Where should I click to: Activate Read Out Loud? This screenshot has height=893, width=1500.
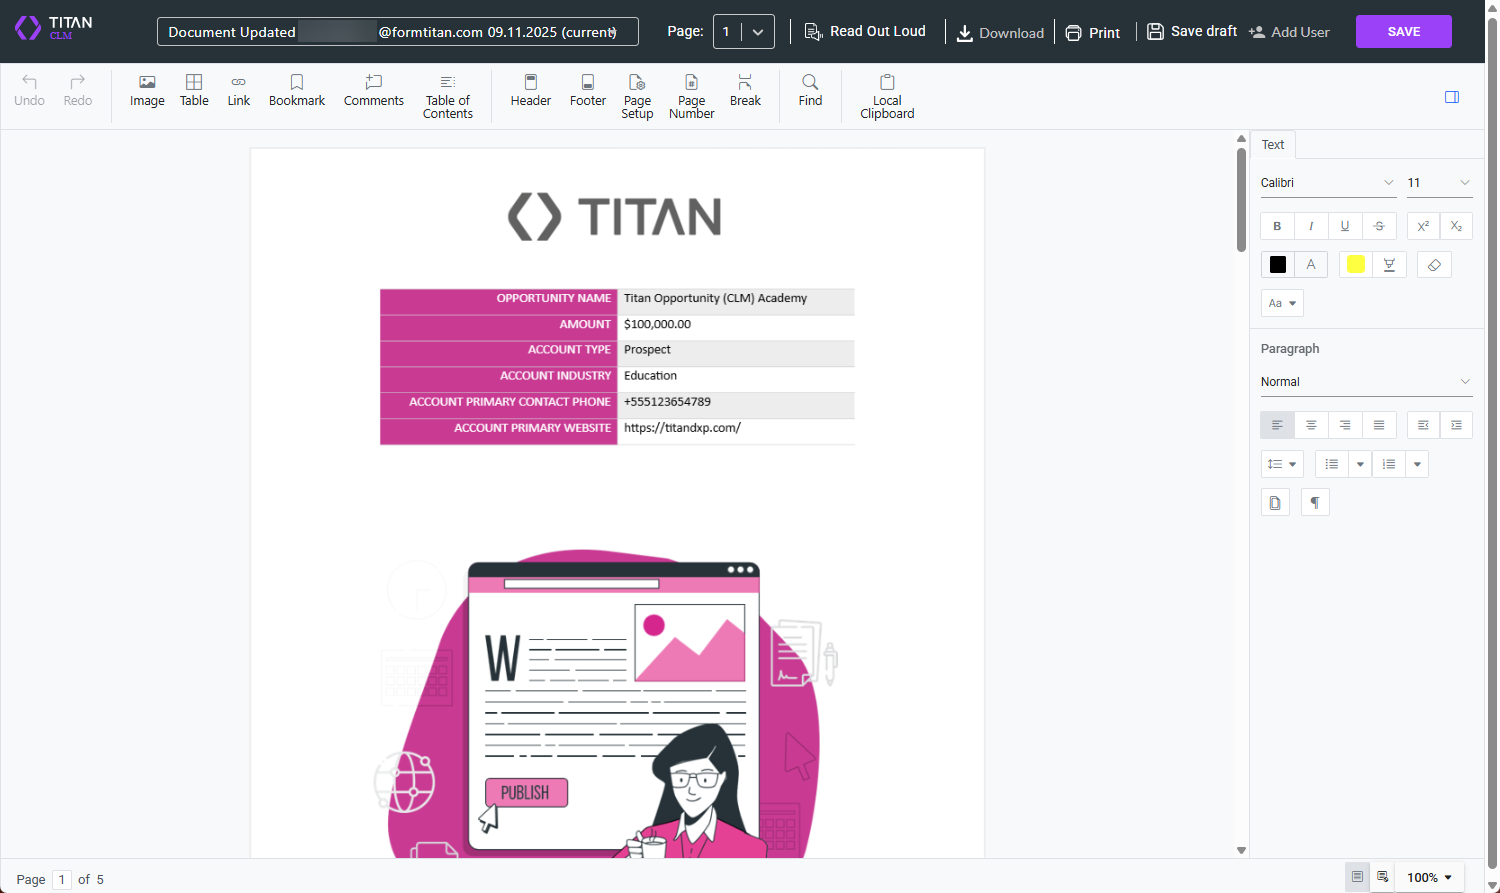coord(866,31)
